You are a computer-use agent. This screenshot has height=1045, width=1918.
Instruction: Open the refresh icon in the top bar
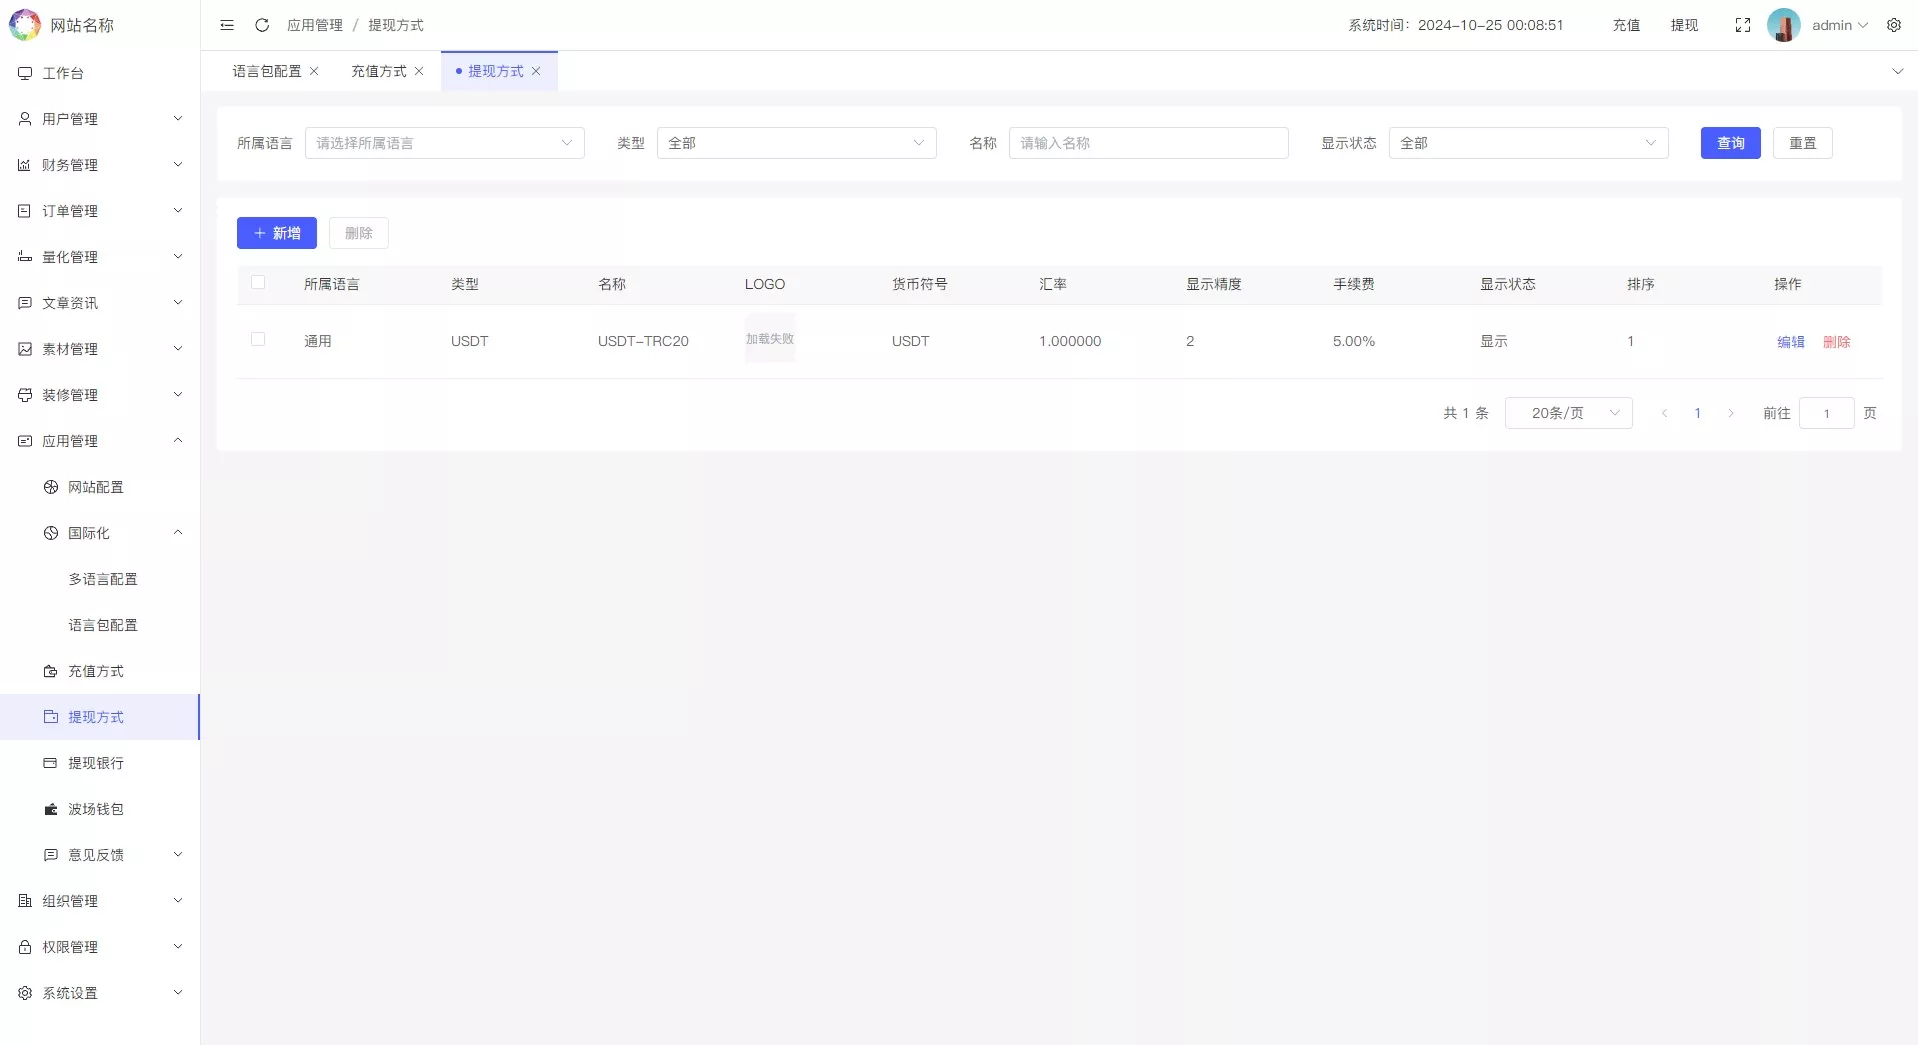(x=261, y=25)
